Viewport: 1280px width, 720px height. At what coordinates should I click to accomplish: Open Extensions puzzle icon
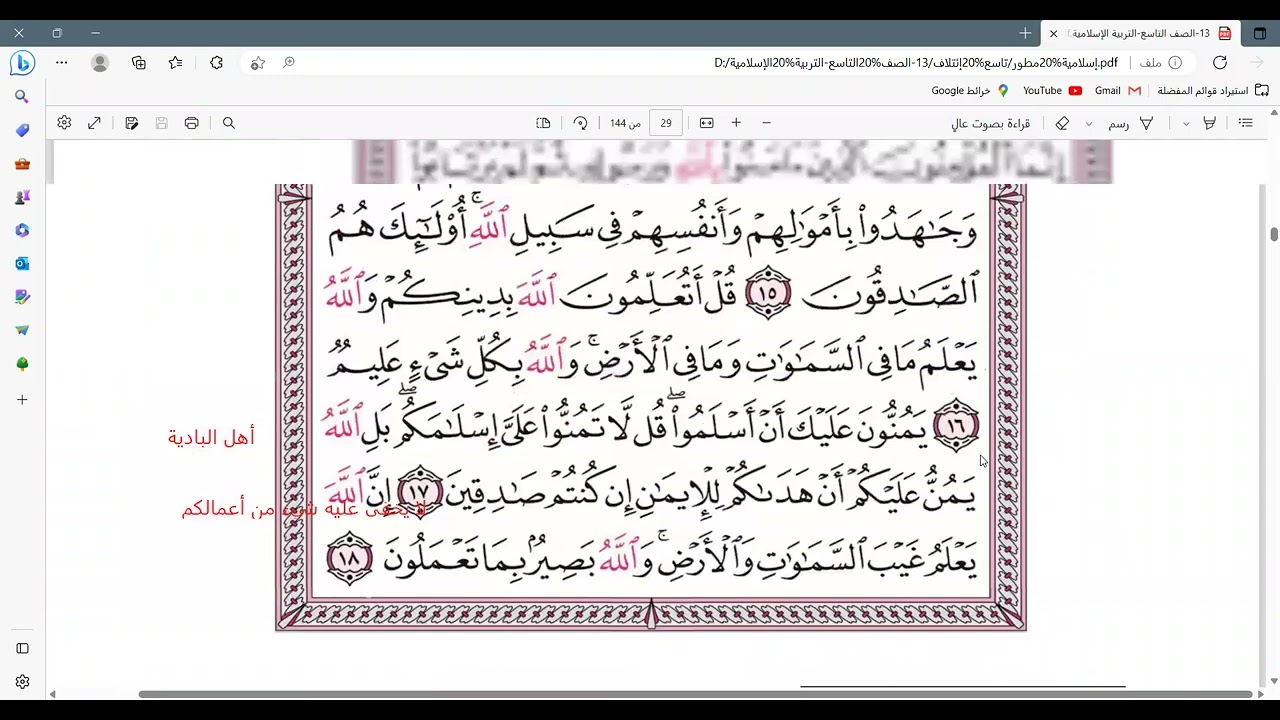click(x=216, y=63)
